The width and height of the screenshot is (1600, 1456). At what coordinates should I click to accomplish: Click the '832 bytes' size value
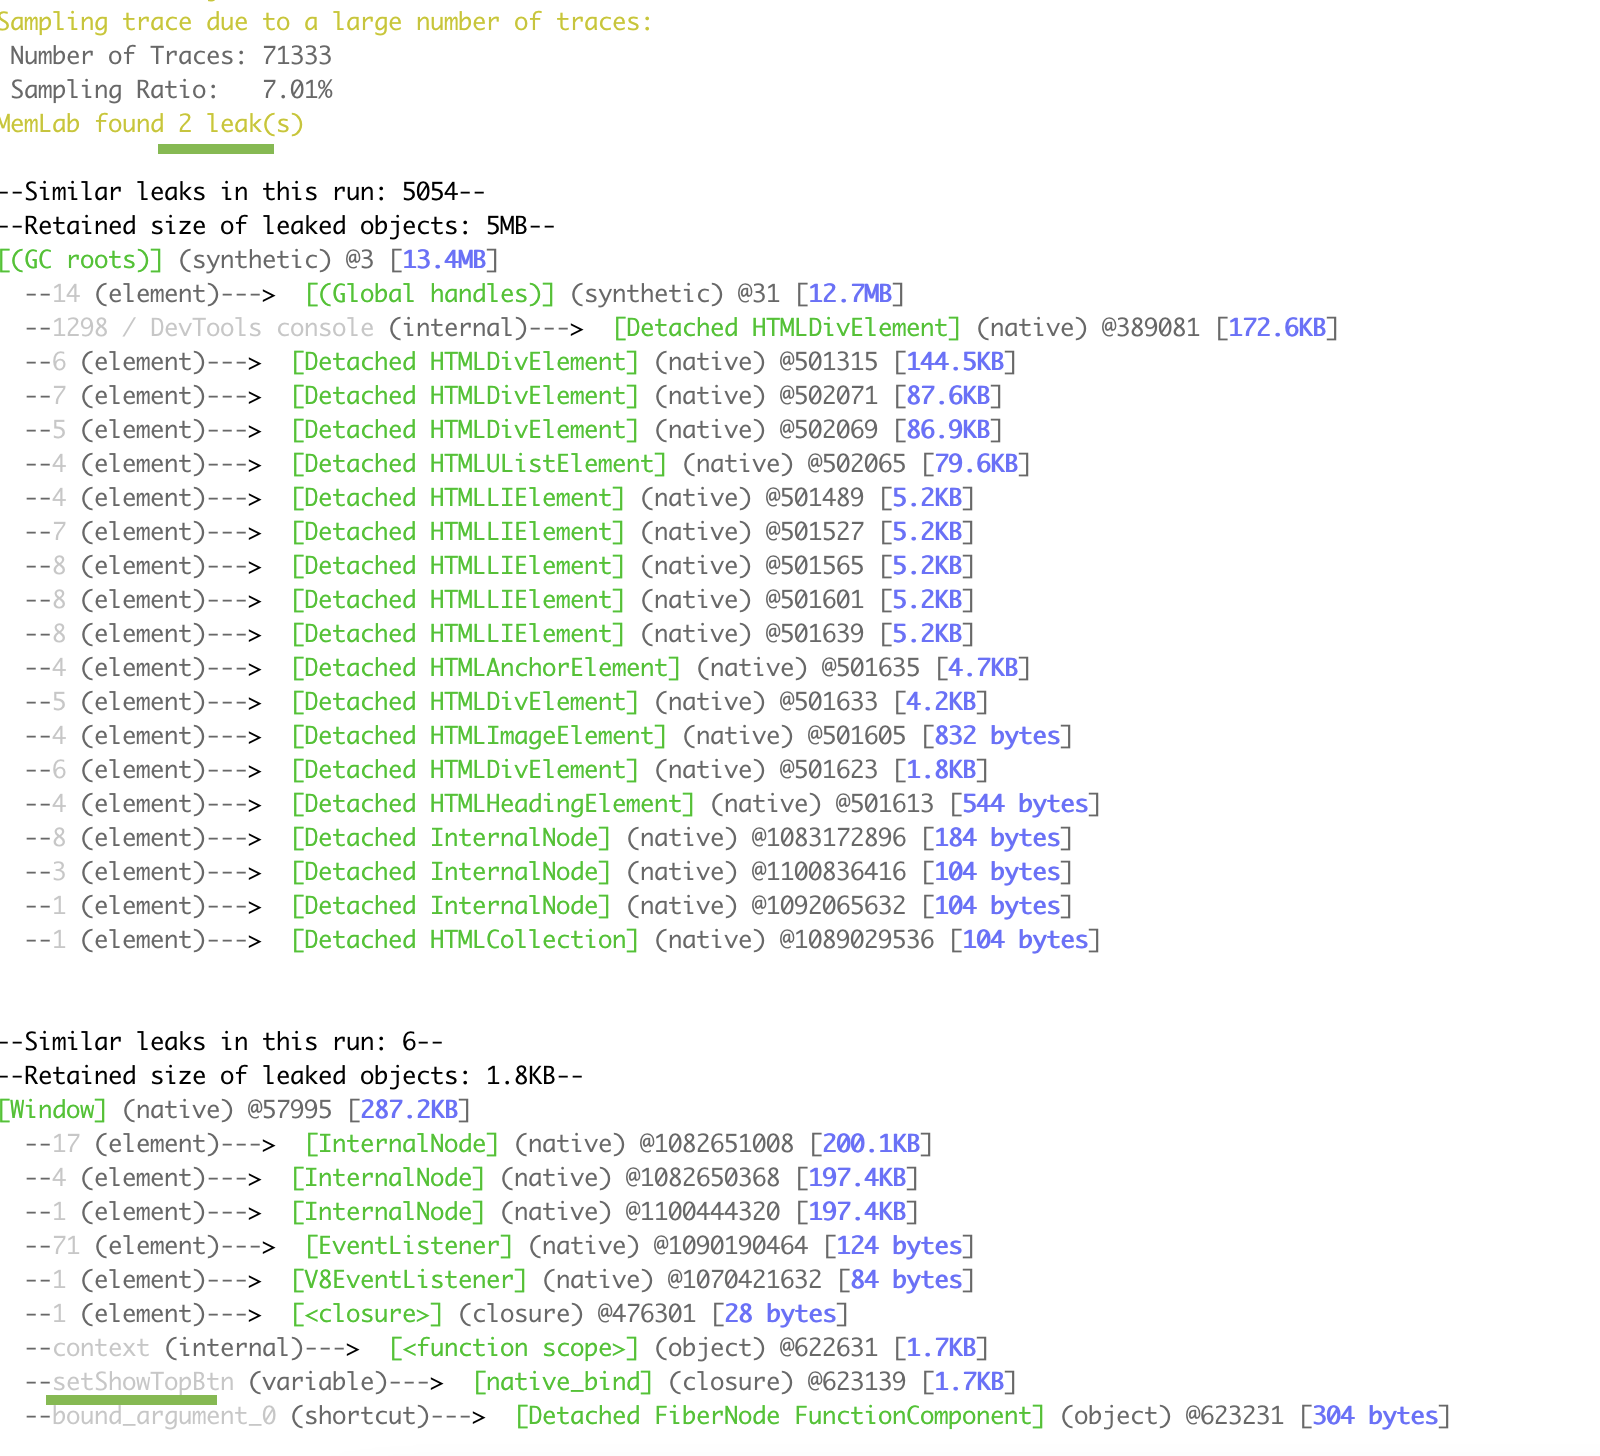tap(997, 736)
